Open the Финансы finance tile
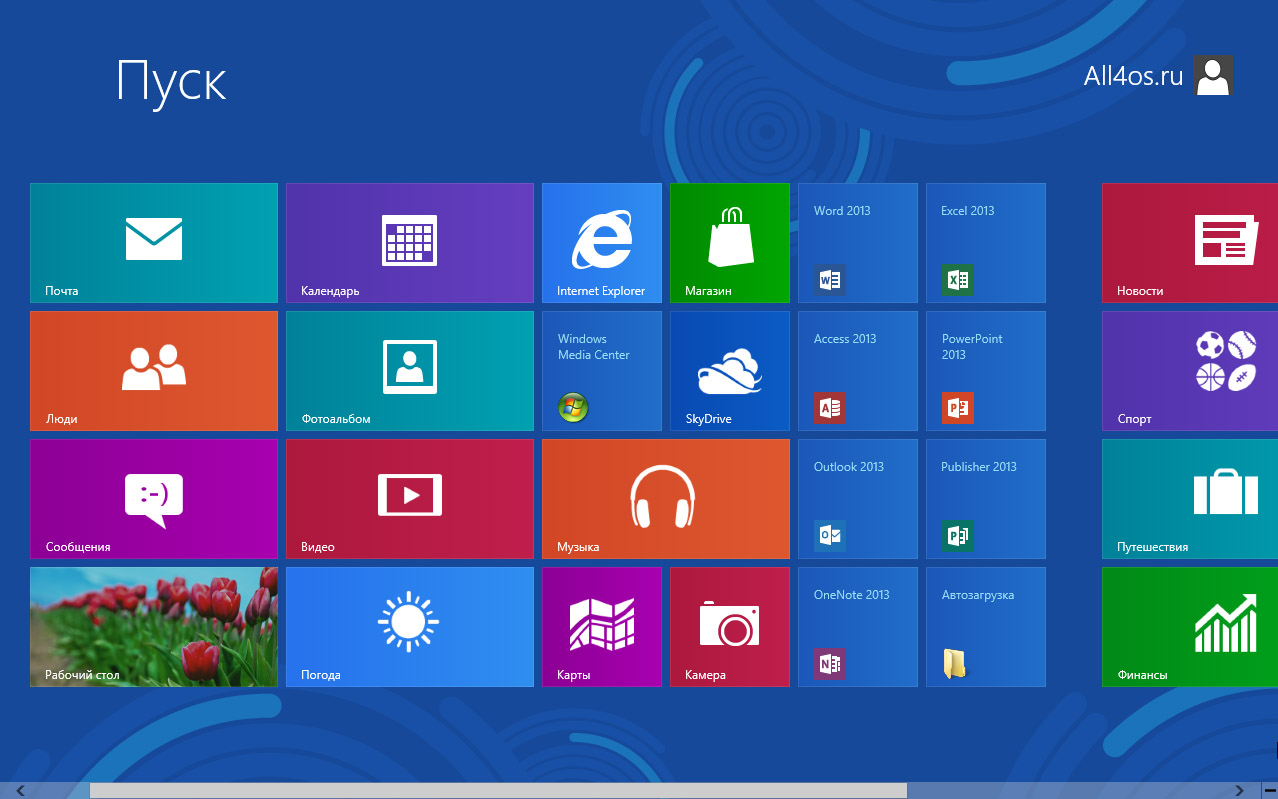Viewport: 1278px width, 799px height. [1190, 627]
